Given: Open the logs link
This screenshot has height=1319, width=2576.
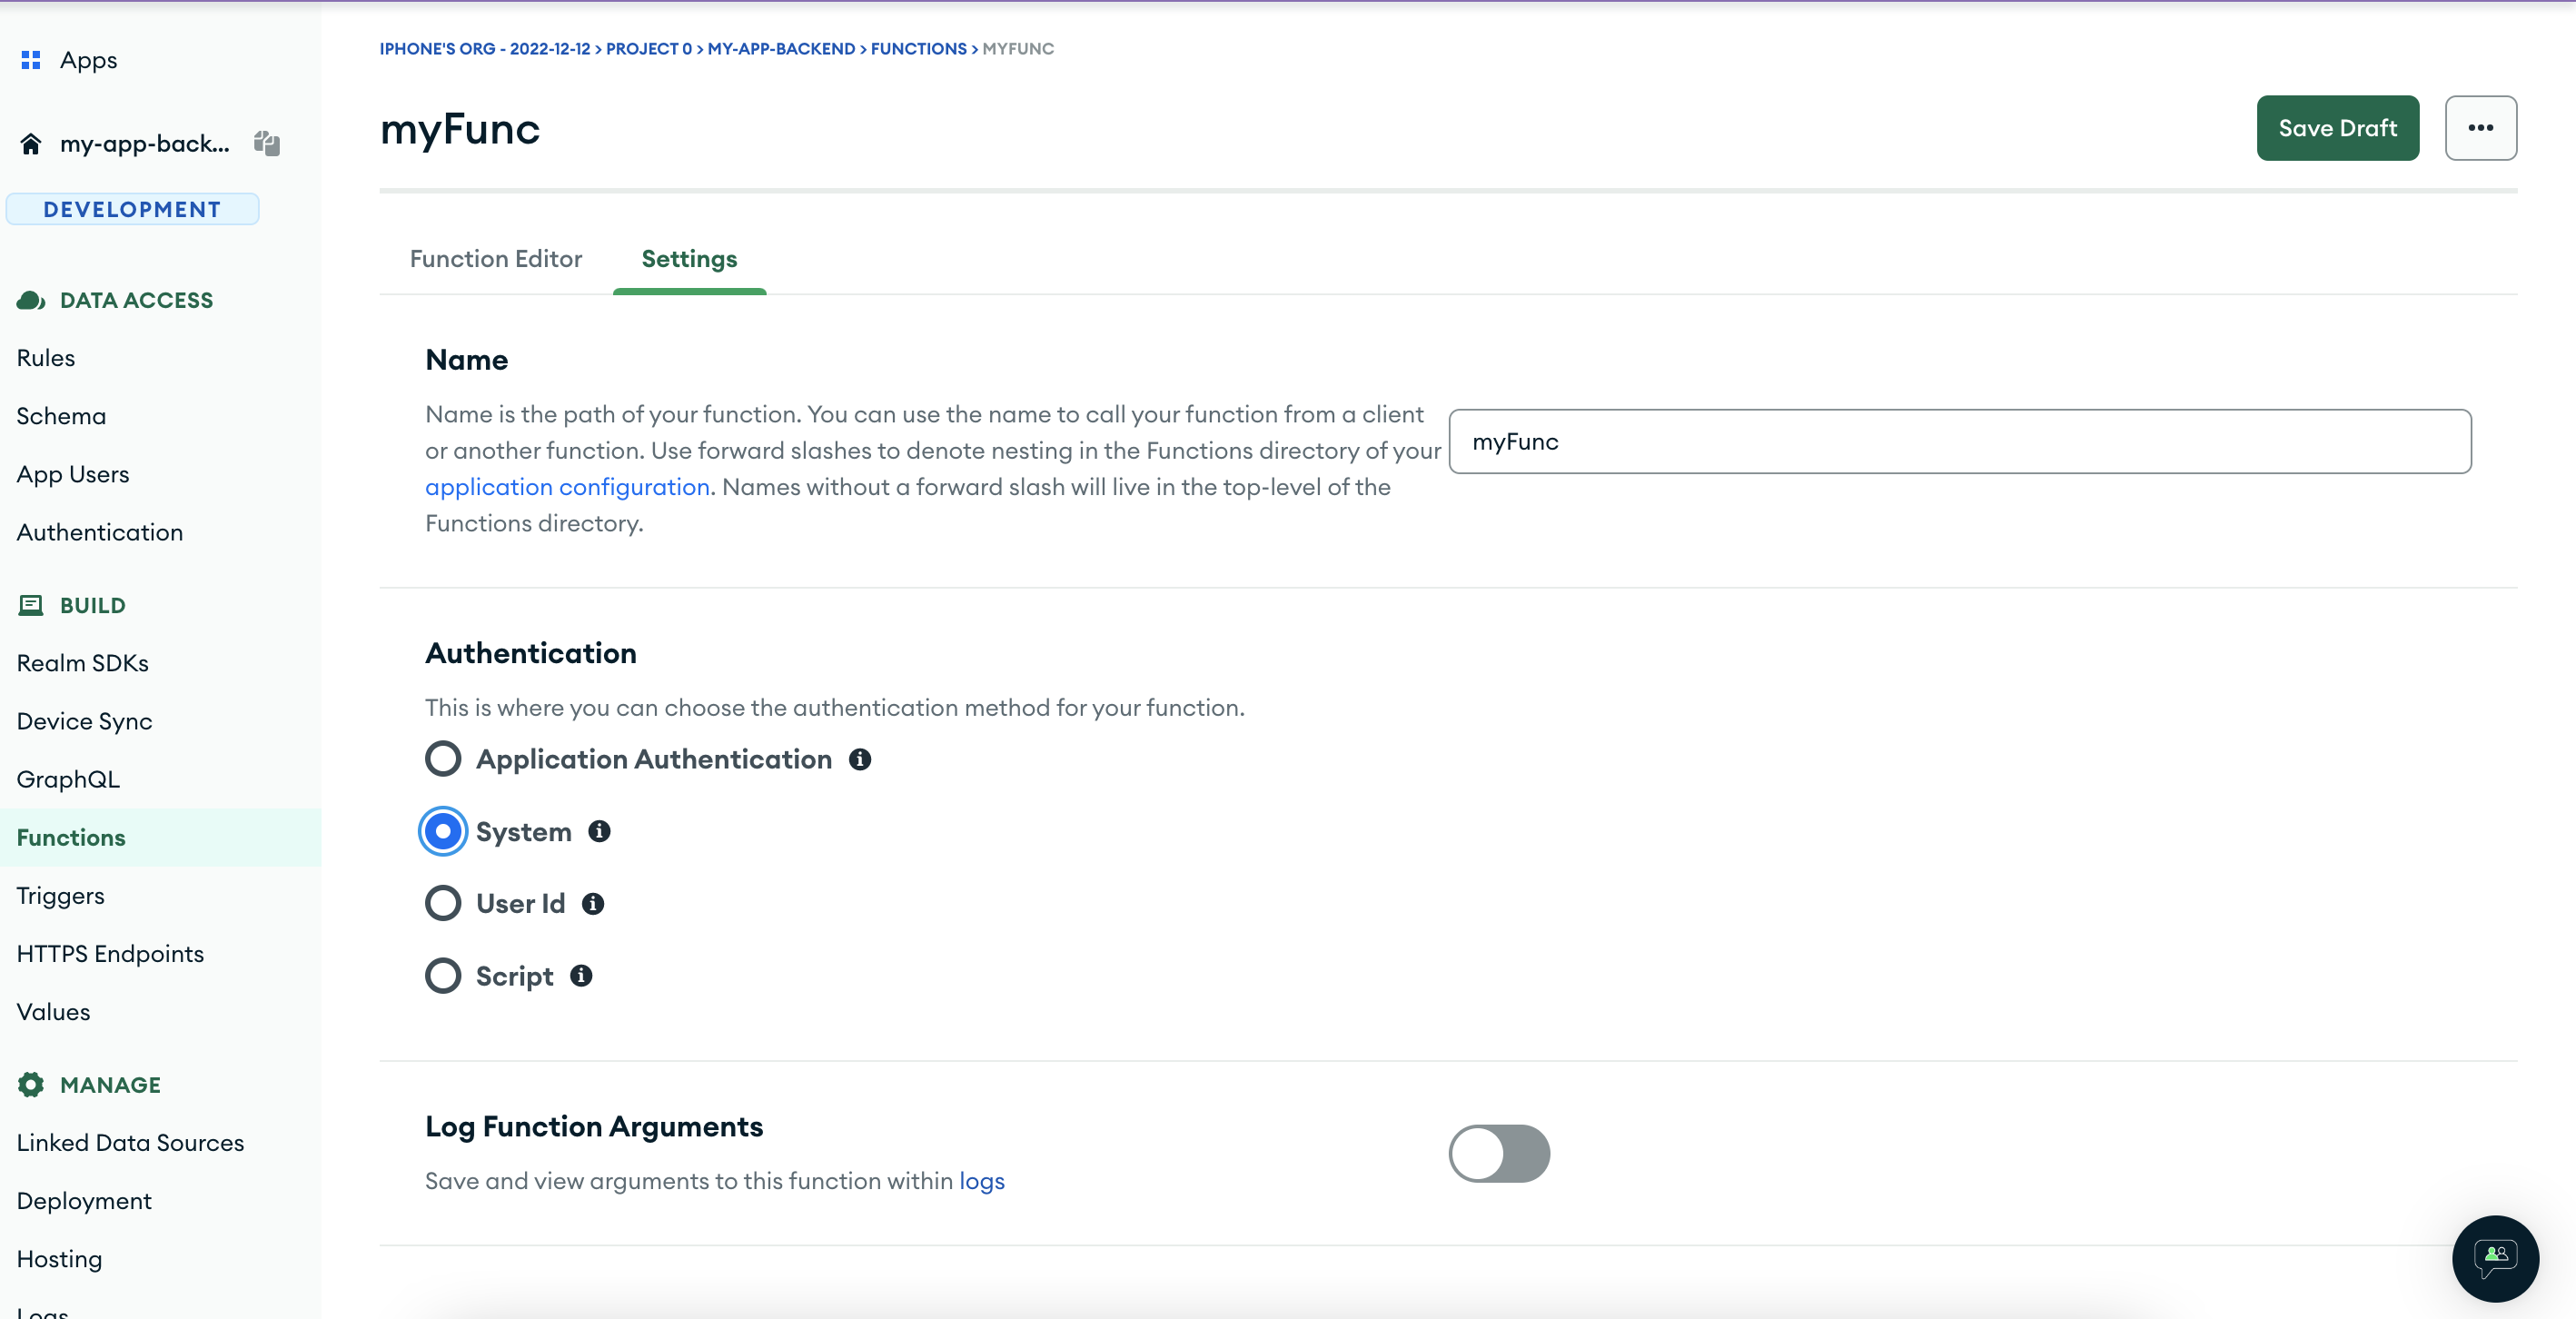Looking at the screenshot, I should (x=982, y=1181).
